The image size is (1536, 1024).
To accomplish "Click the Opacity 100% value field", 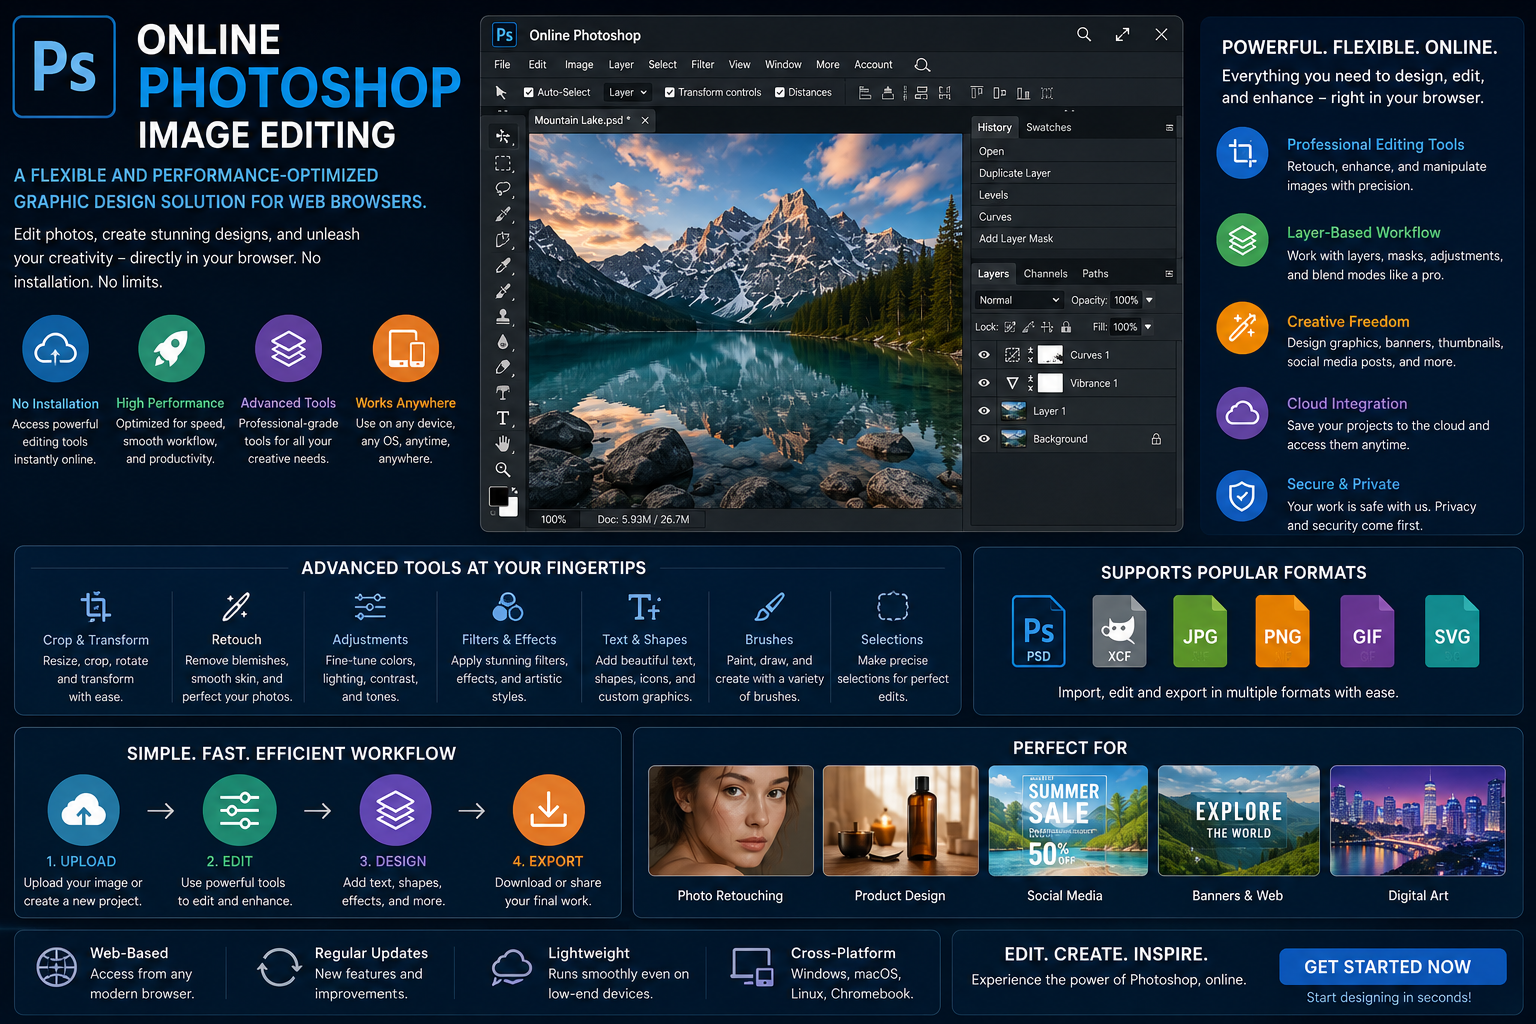I will [x=1126, y=300].
